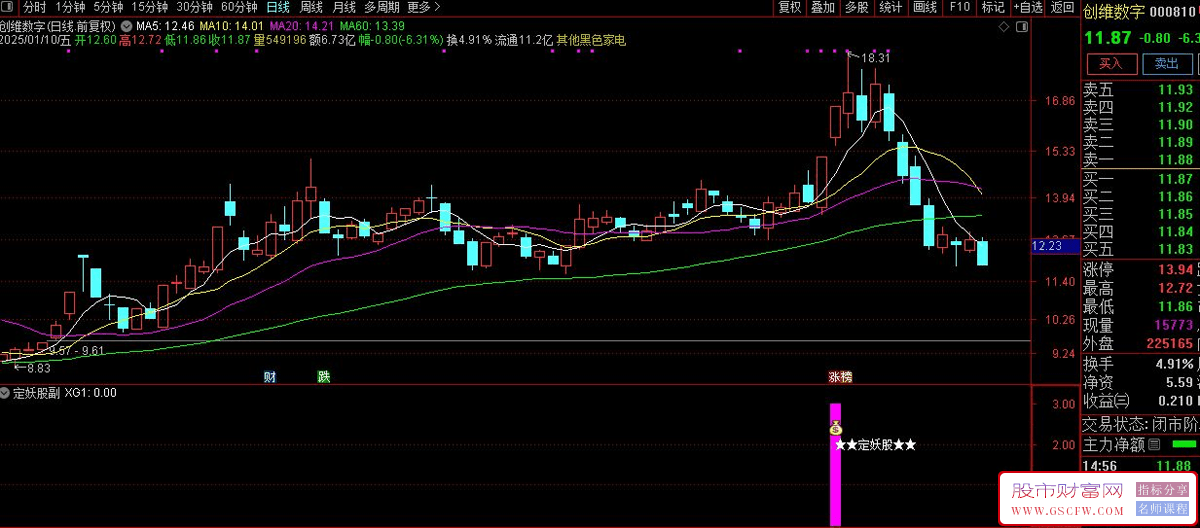Click the 卖出 sell button
Viewport: 1200px width, 528px height.
click(x=1167, y=64)
